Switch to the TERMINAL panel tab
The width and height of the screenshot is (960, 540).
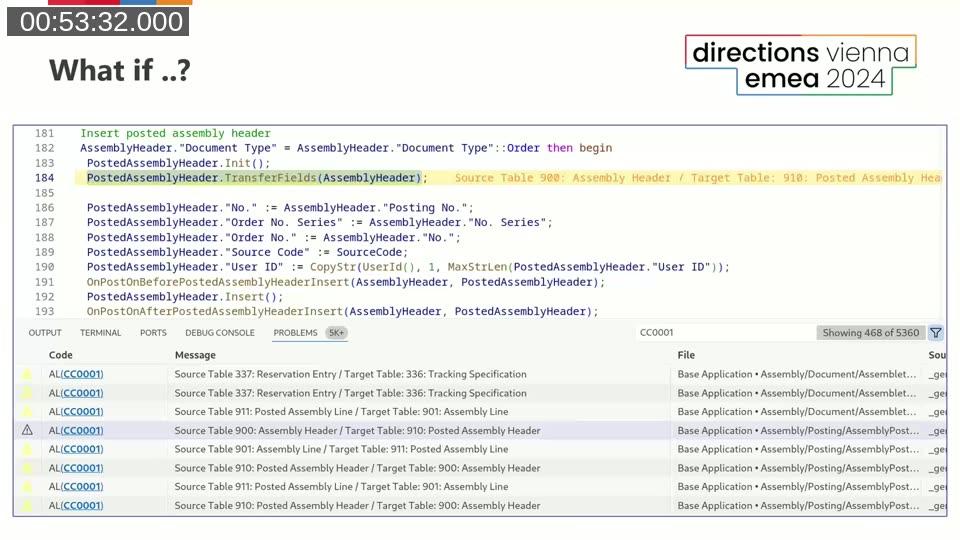tap(100, 332)
